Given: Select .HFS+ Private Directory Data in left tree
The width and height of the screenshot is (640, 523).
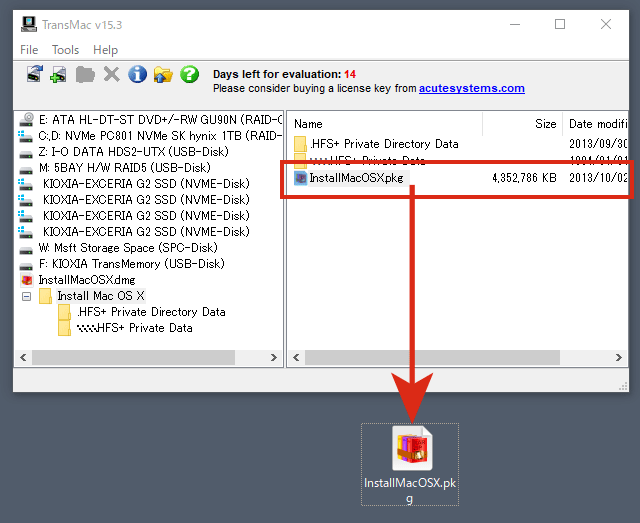Looking at the screenshot, I should [151, 312].
